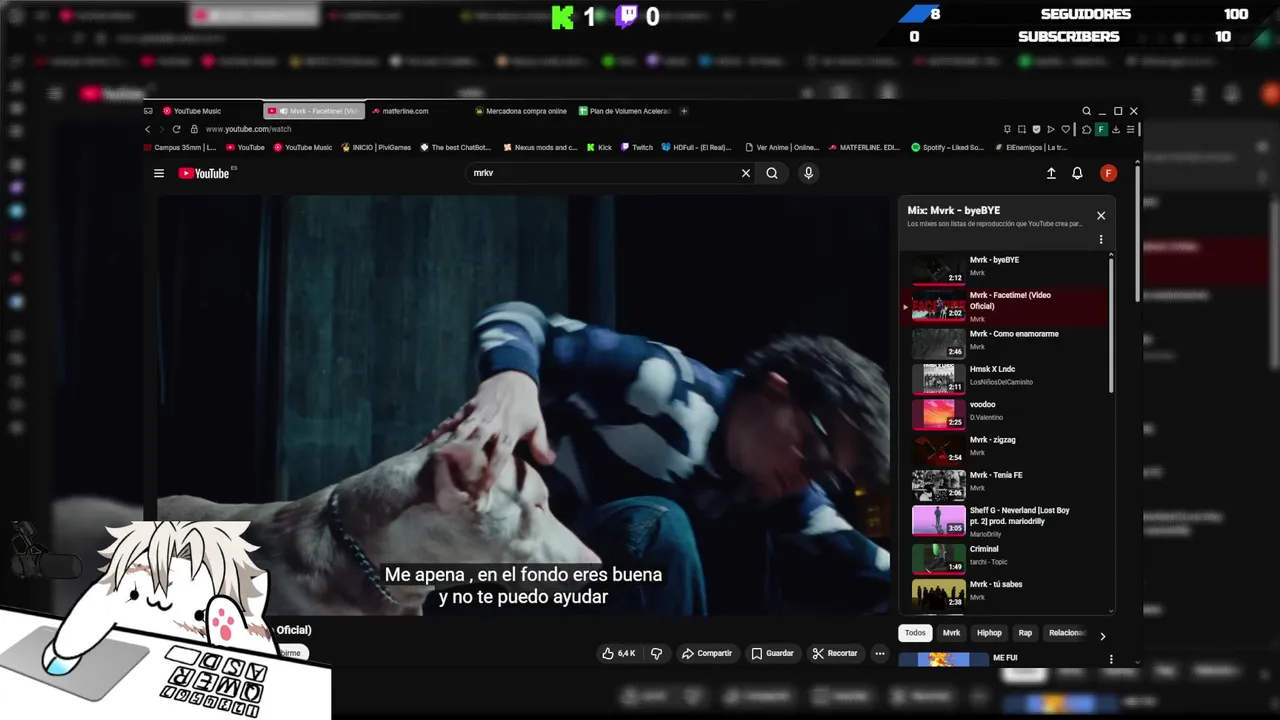The image size is (1280, 720).
Task: Open the Twitch bookmark
Action: pos(637,147)
